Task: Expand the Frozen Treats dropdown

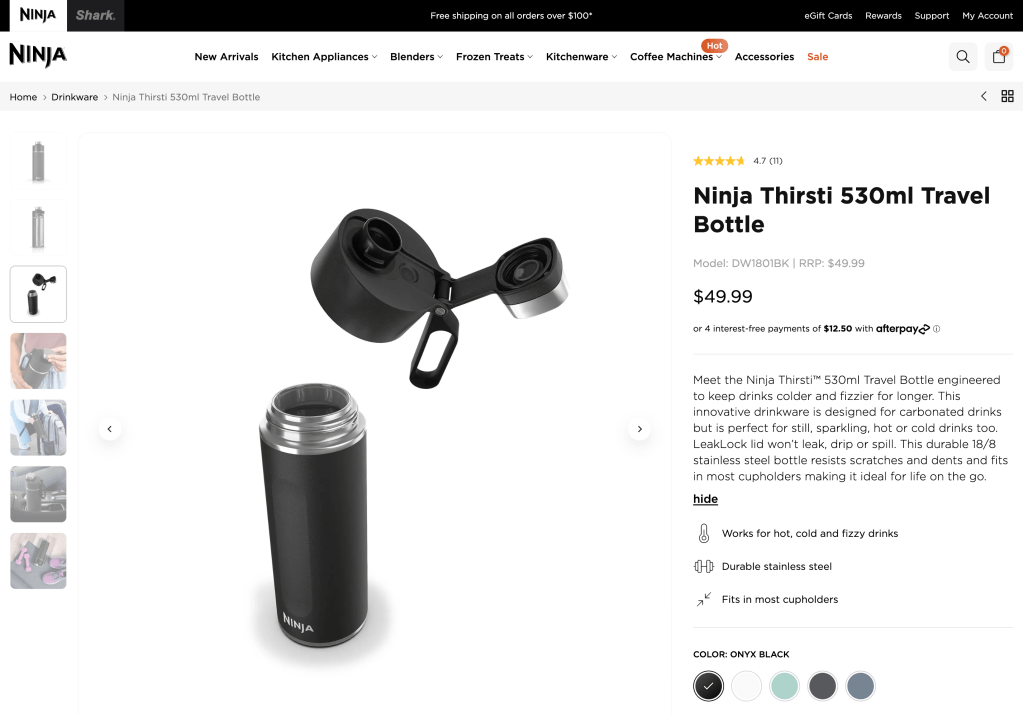Action: click(495, 57)
